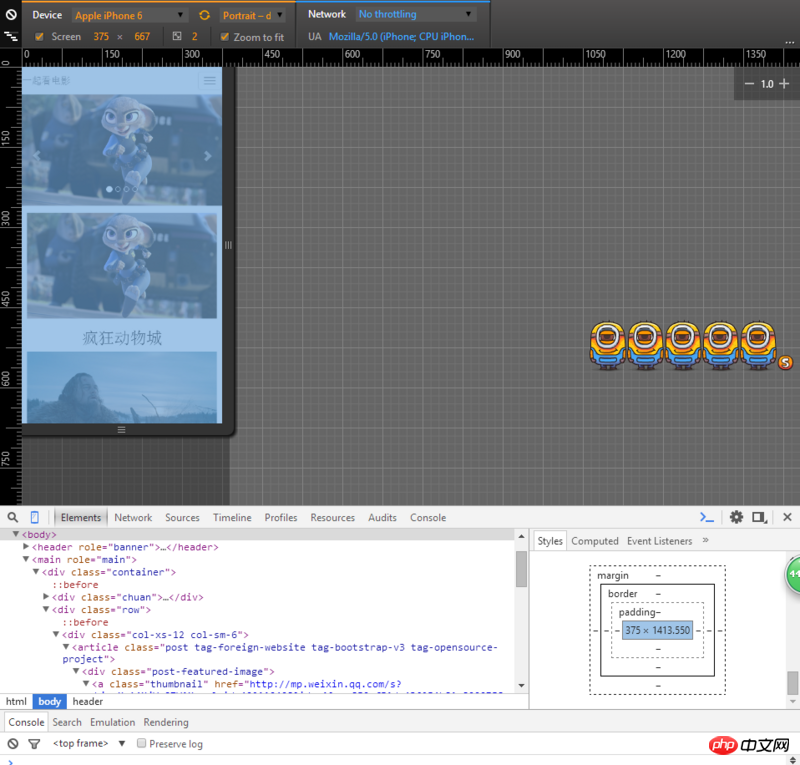Click the plus zoom-in control
The image size is (800, 765).
click(784, 84)
